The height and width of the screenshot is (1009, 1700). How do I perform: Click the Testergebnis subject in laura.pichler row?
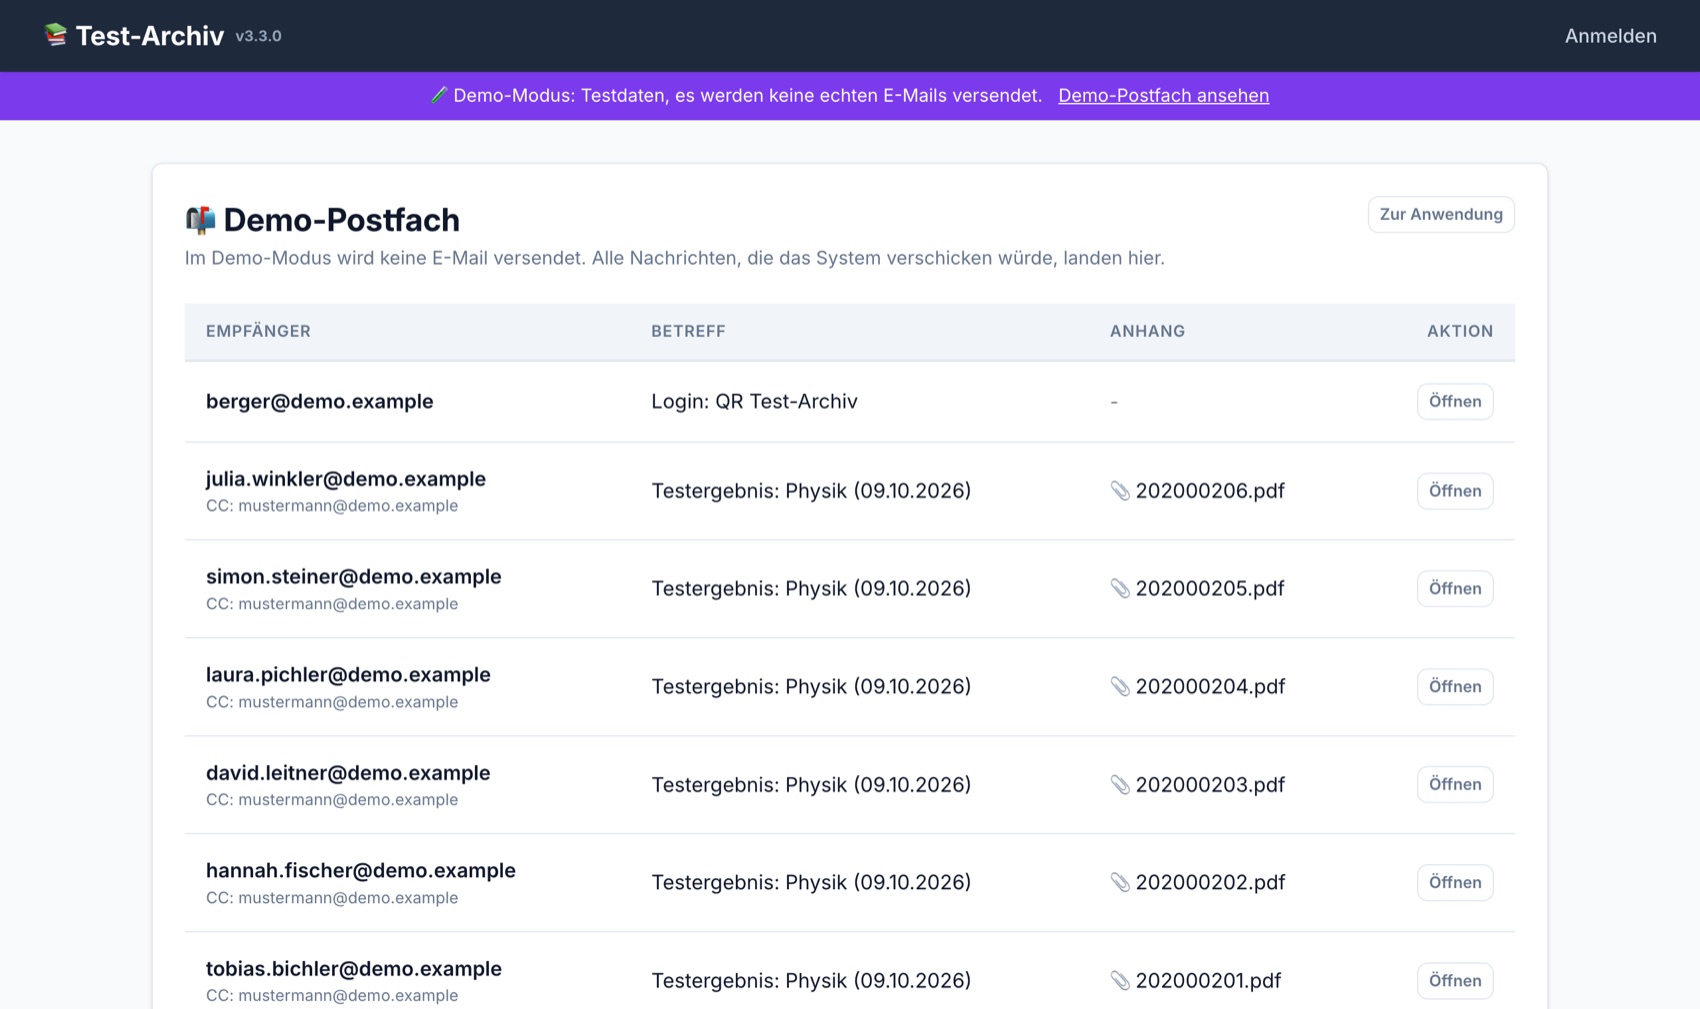pos(811,687)
